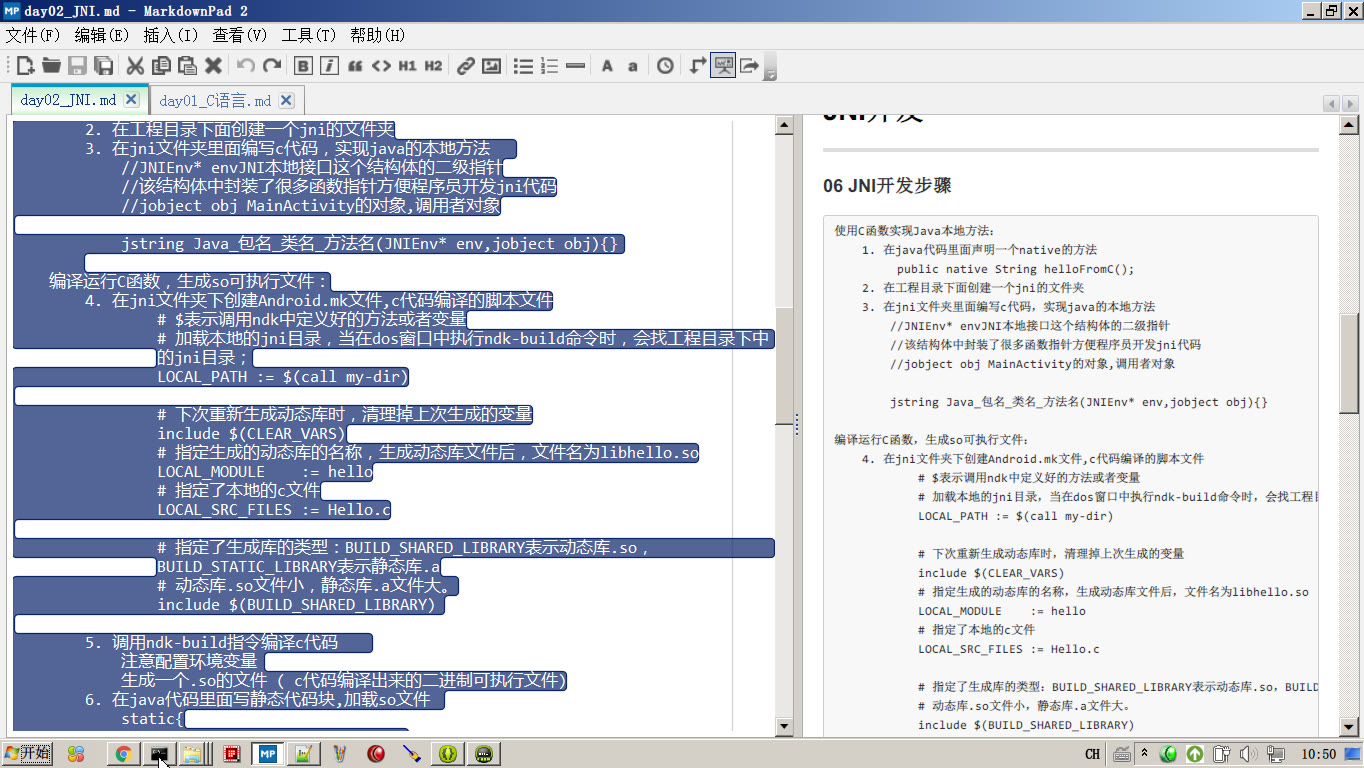This screenshot has width=1364, height=768.
Task: Insert an ordered numbered list
Action: pos(549,66)
